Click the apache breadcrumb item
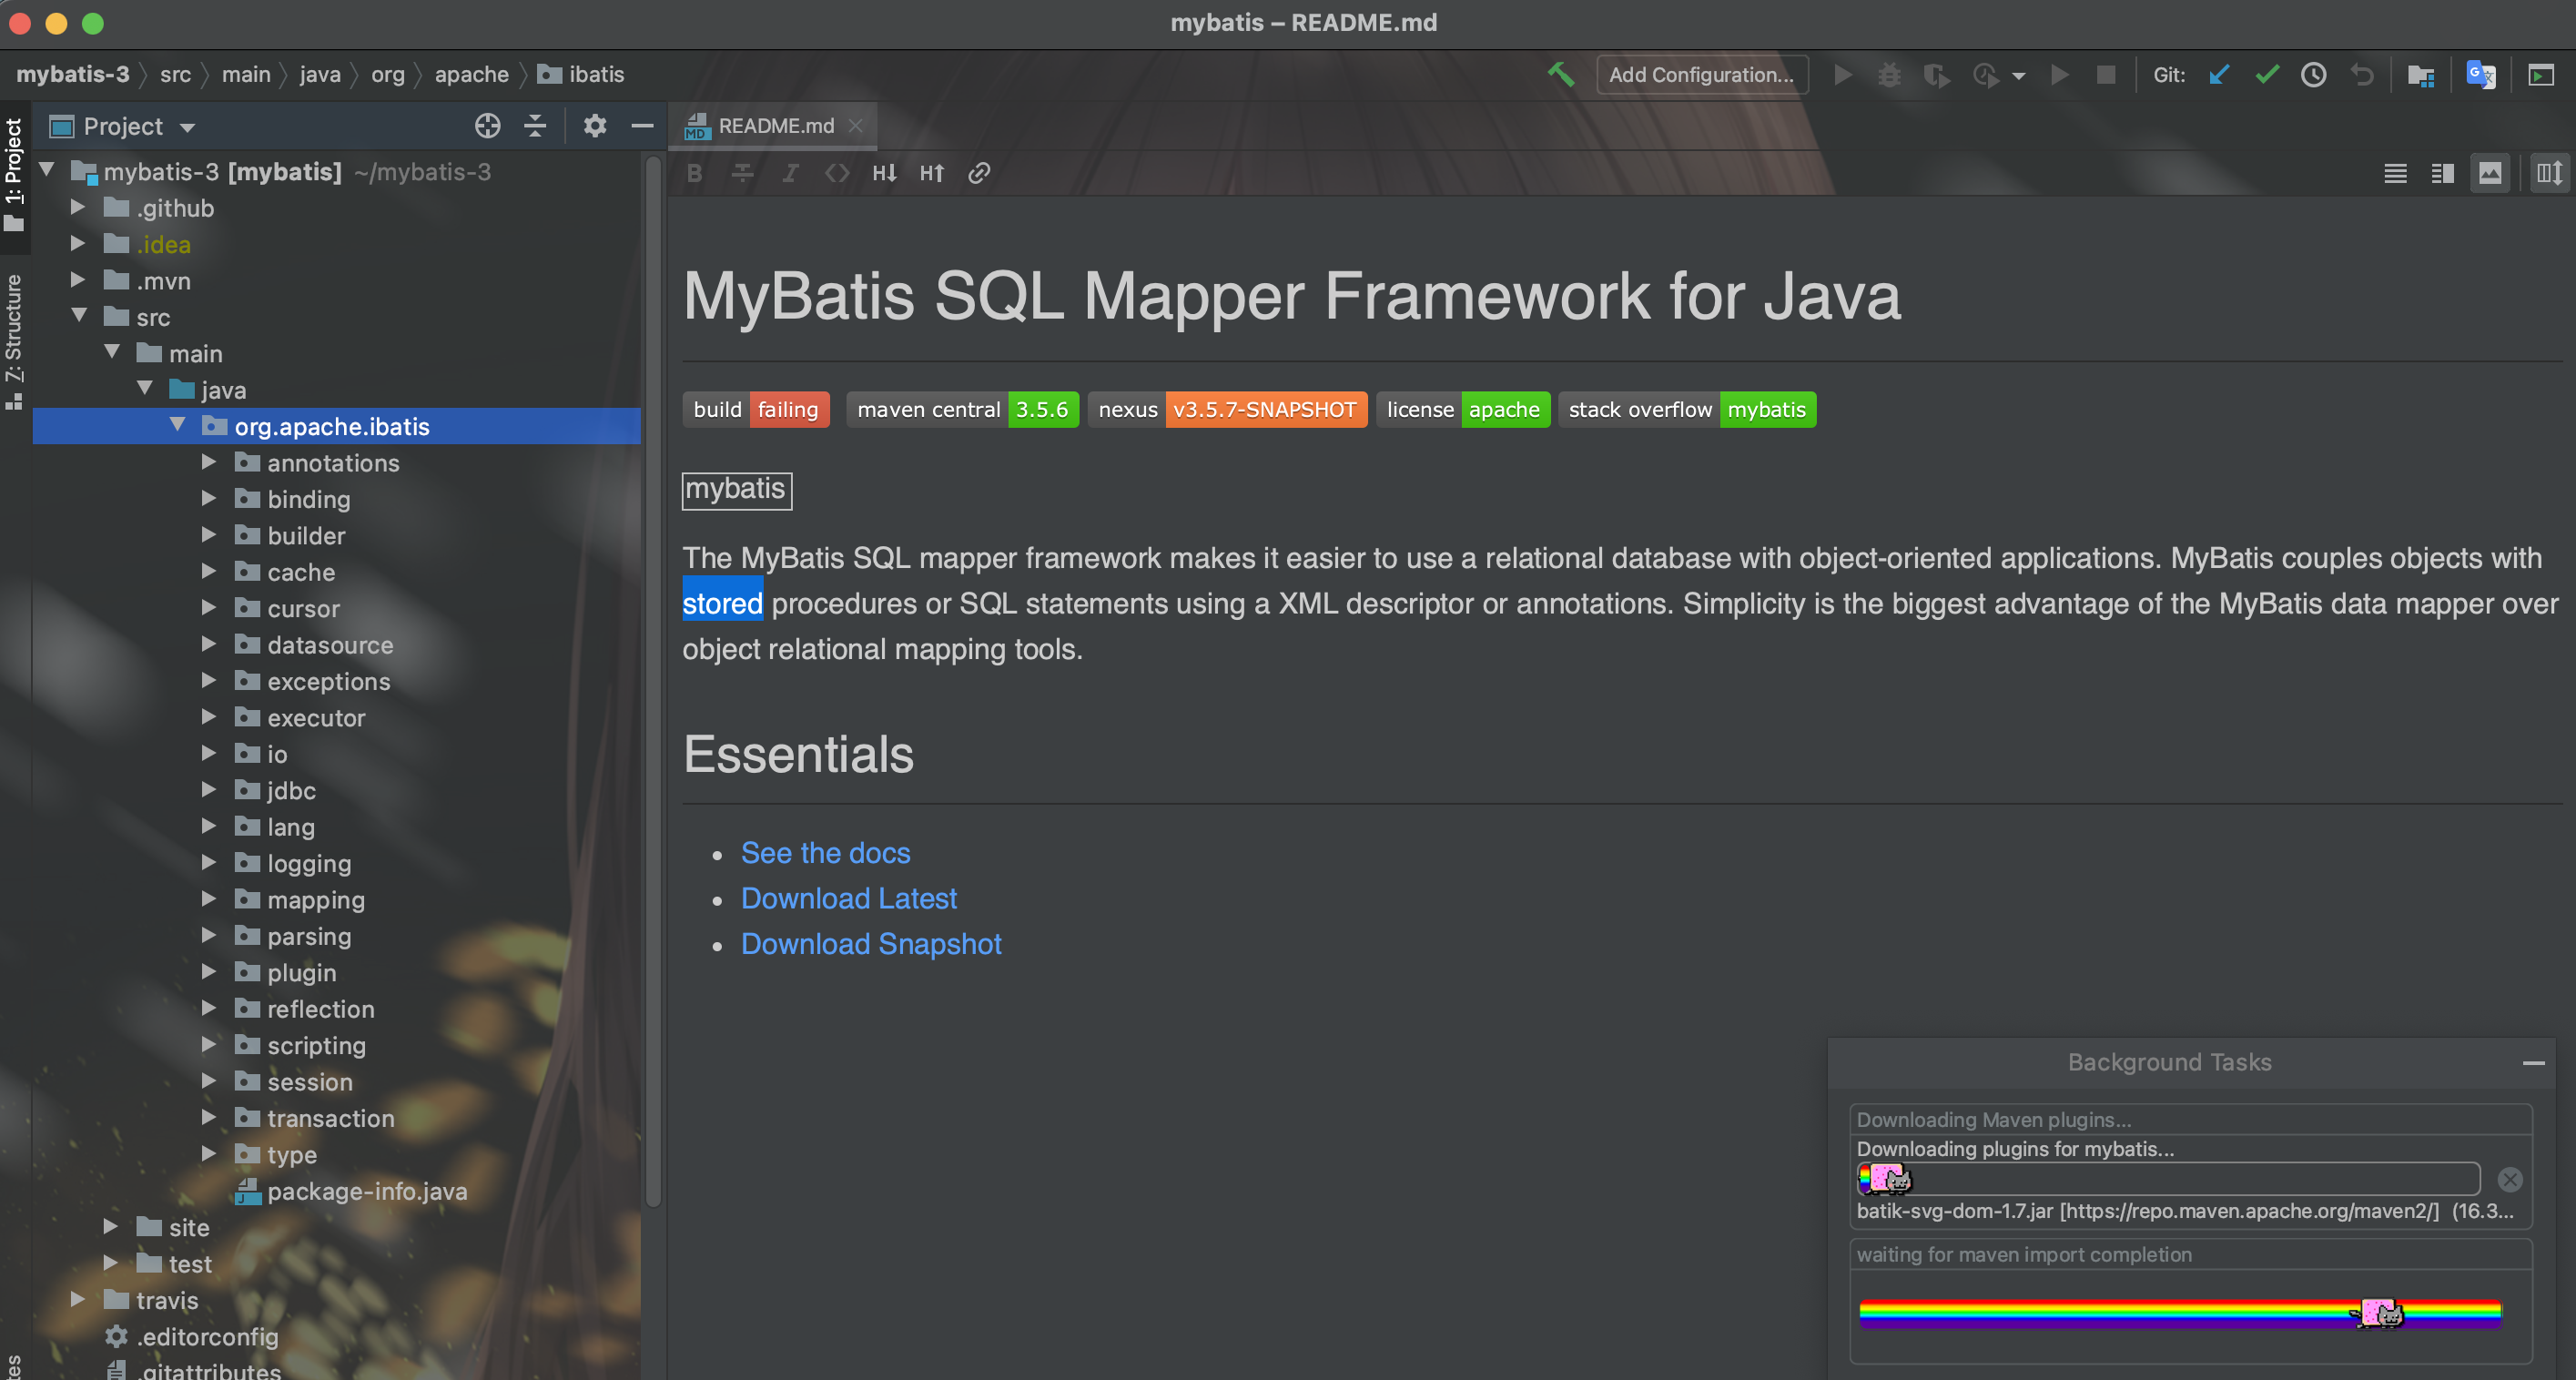 click(471, 75)
